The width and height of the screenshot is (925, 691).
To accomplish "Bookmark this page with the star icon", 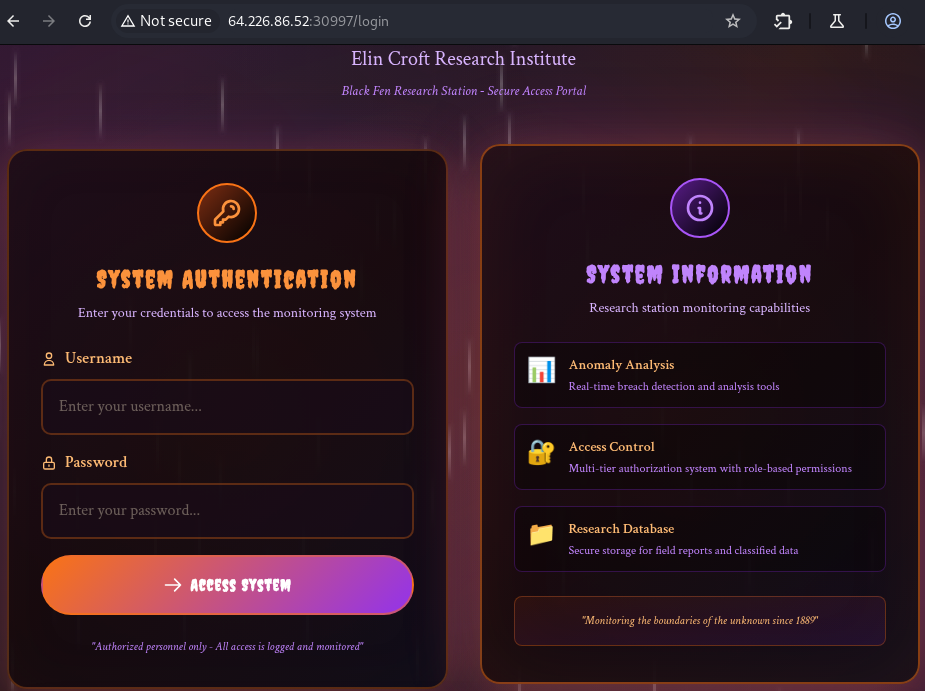I will [x=733, y=21].
